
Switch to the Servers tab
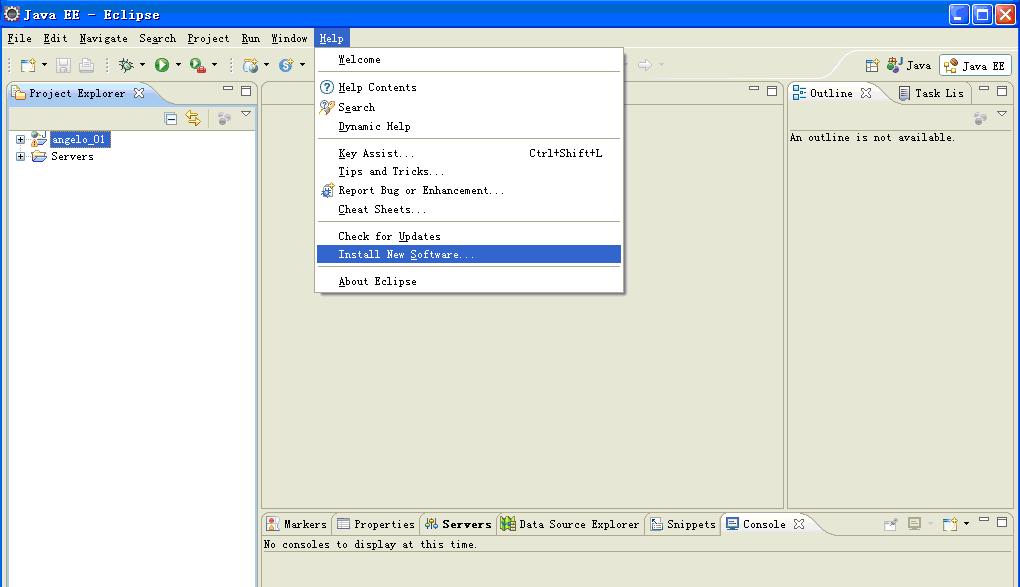pyautogui.click(x=458, y=524)
